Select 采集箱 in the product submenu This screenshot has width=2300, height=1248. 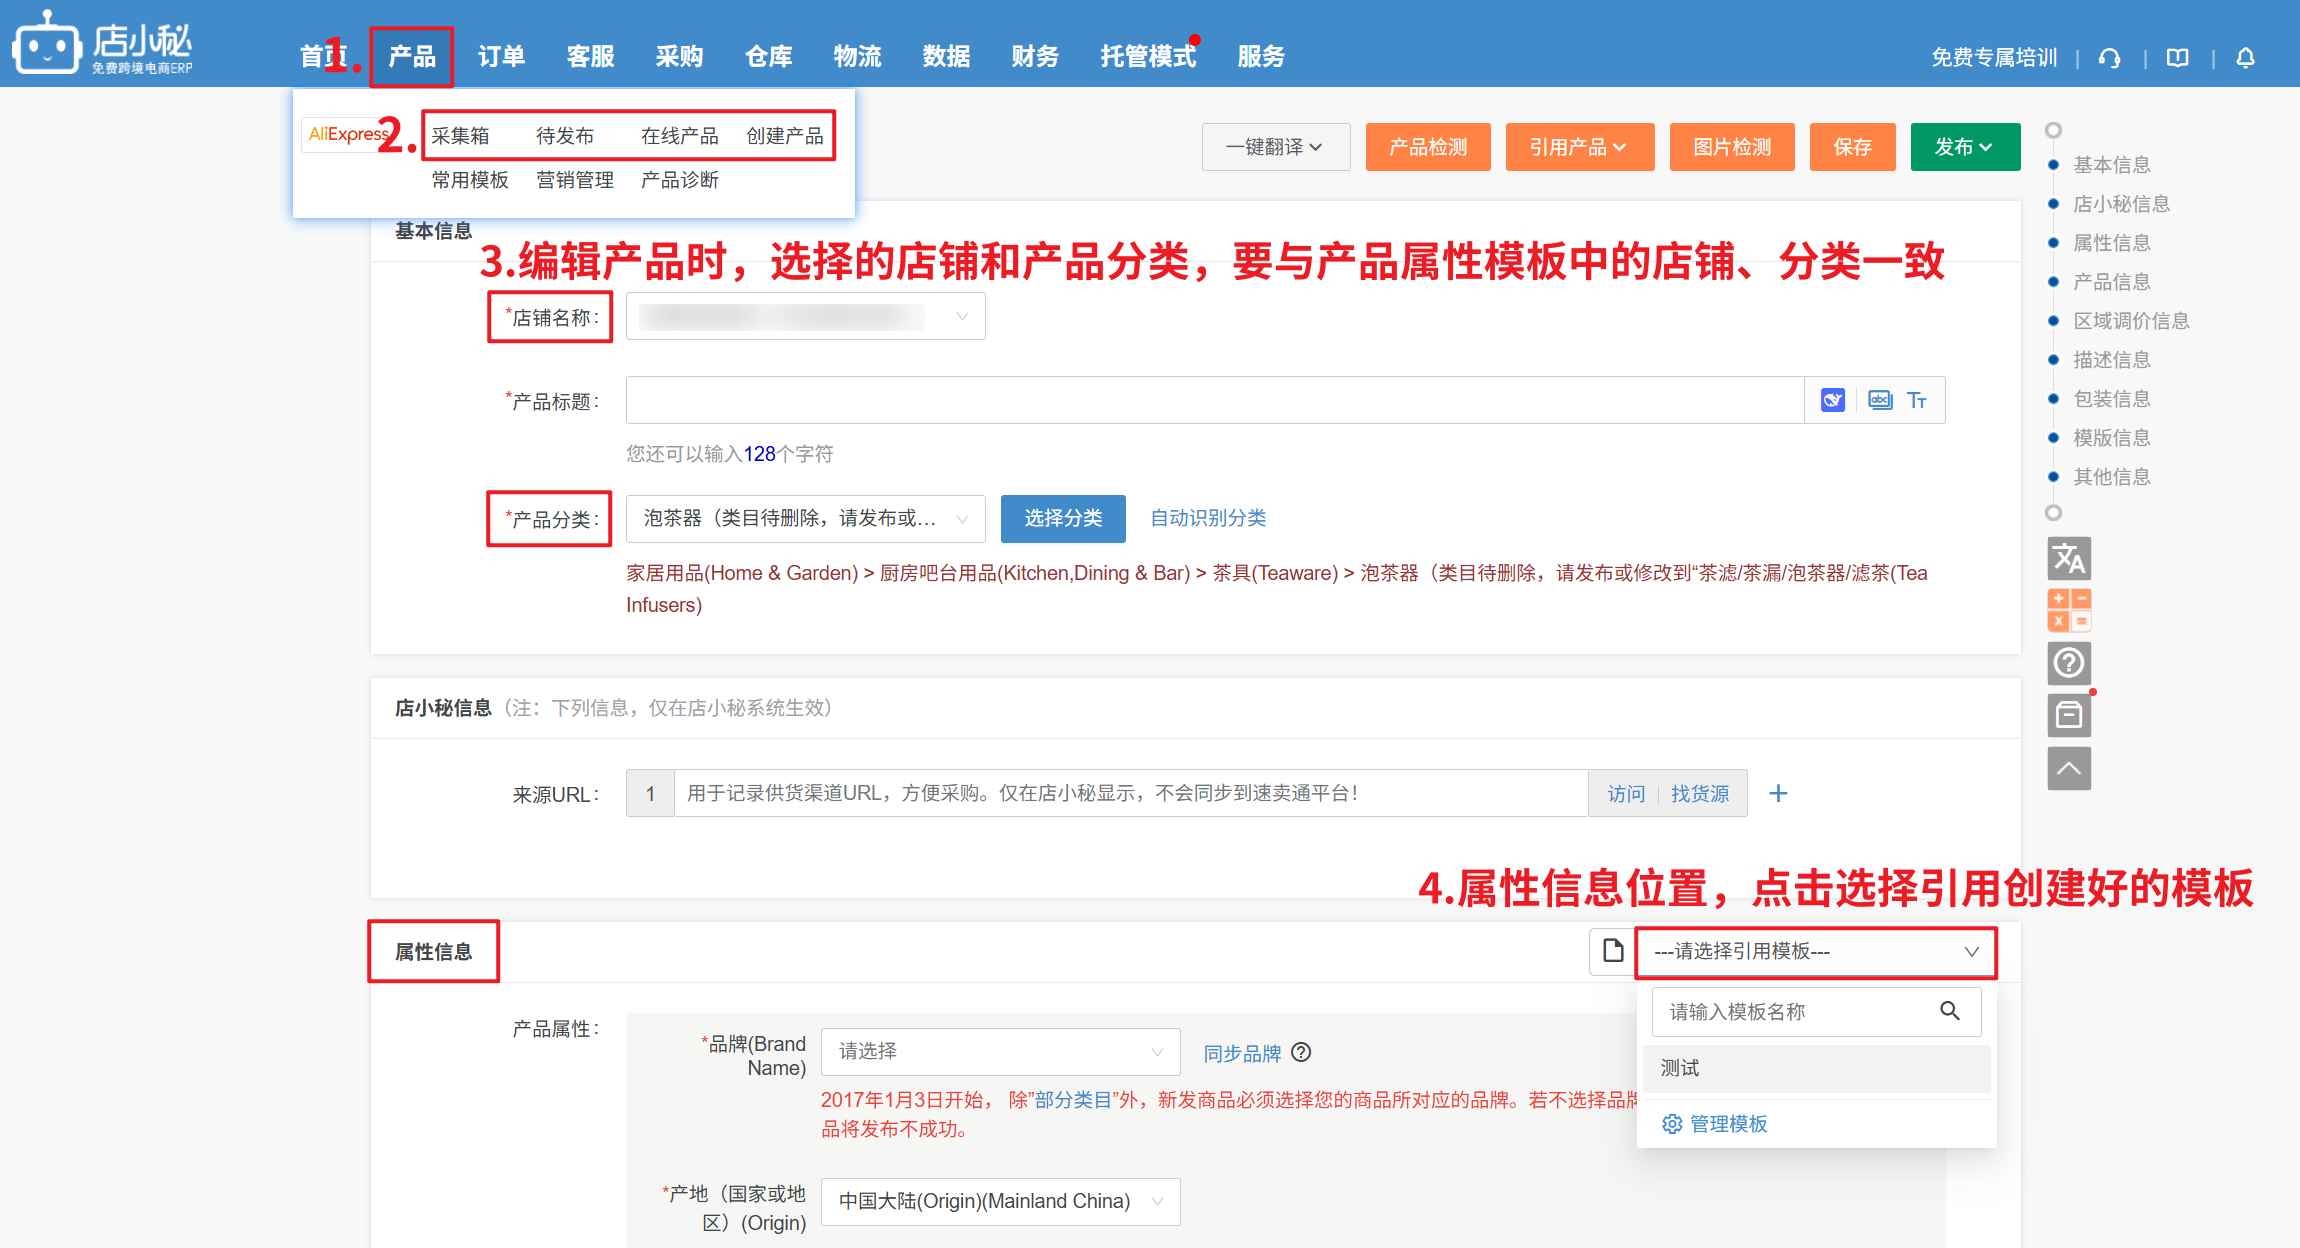[x=461, y=135]
